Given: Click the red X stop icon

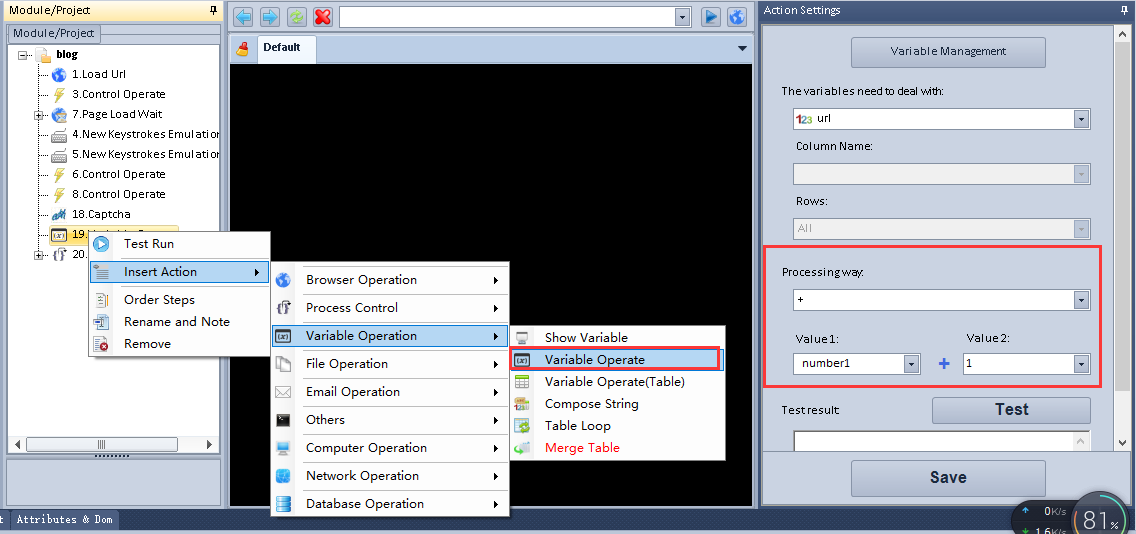Looking at the screenshot, I should [x=323, y=17].
